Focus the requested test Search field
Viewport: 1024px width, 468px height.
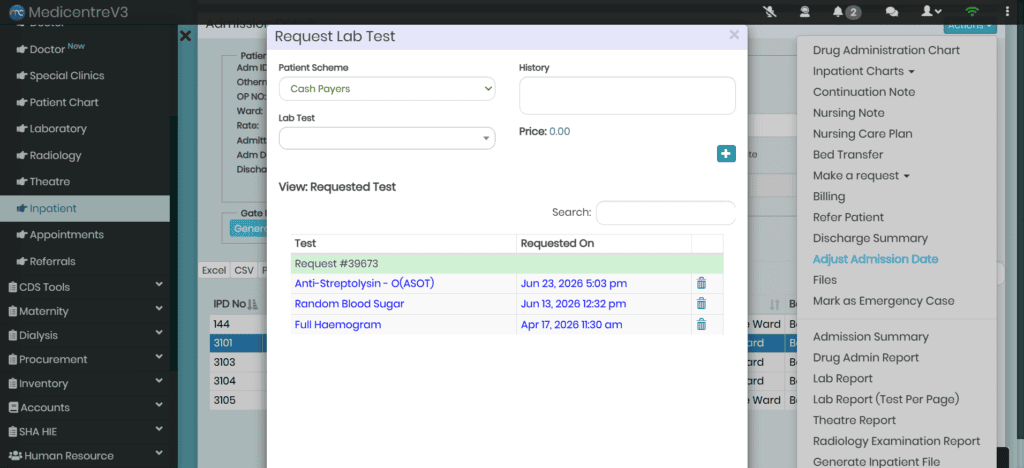pos(665,212)
